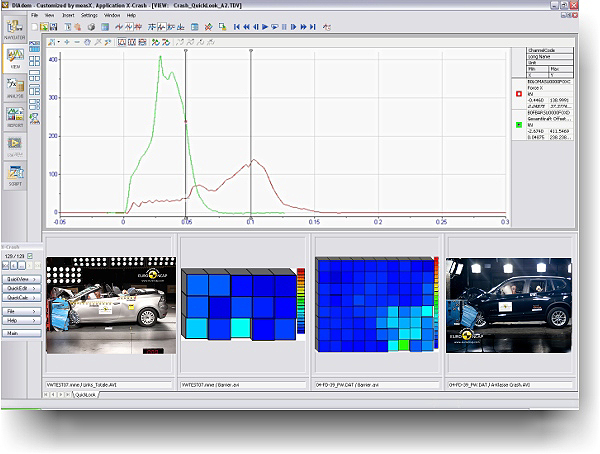This screenshot has width=600, height=454.
Task: Click the ellipsis button in X-Crash panel
Action: (22, 265)
